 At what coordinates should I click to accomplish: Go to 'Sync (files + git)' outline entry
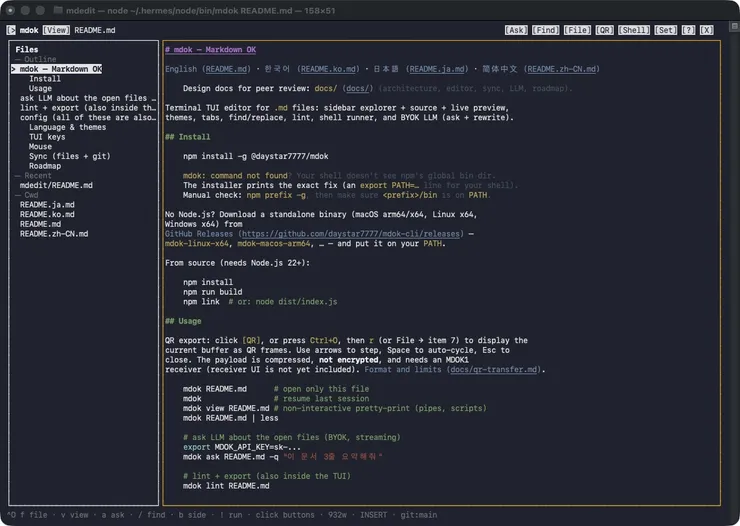[x=69, y=156]
